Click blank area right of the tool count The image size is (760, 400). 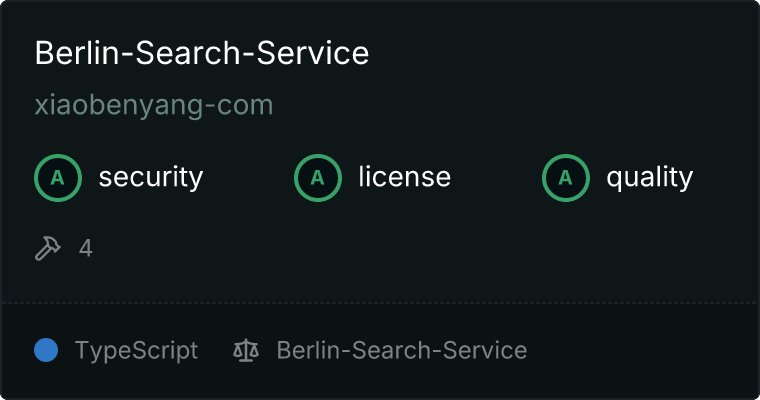pos(412,248)
